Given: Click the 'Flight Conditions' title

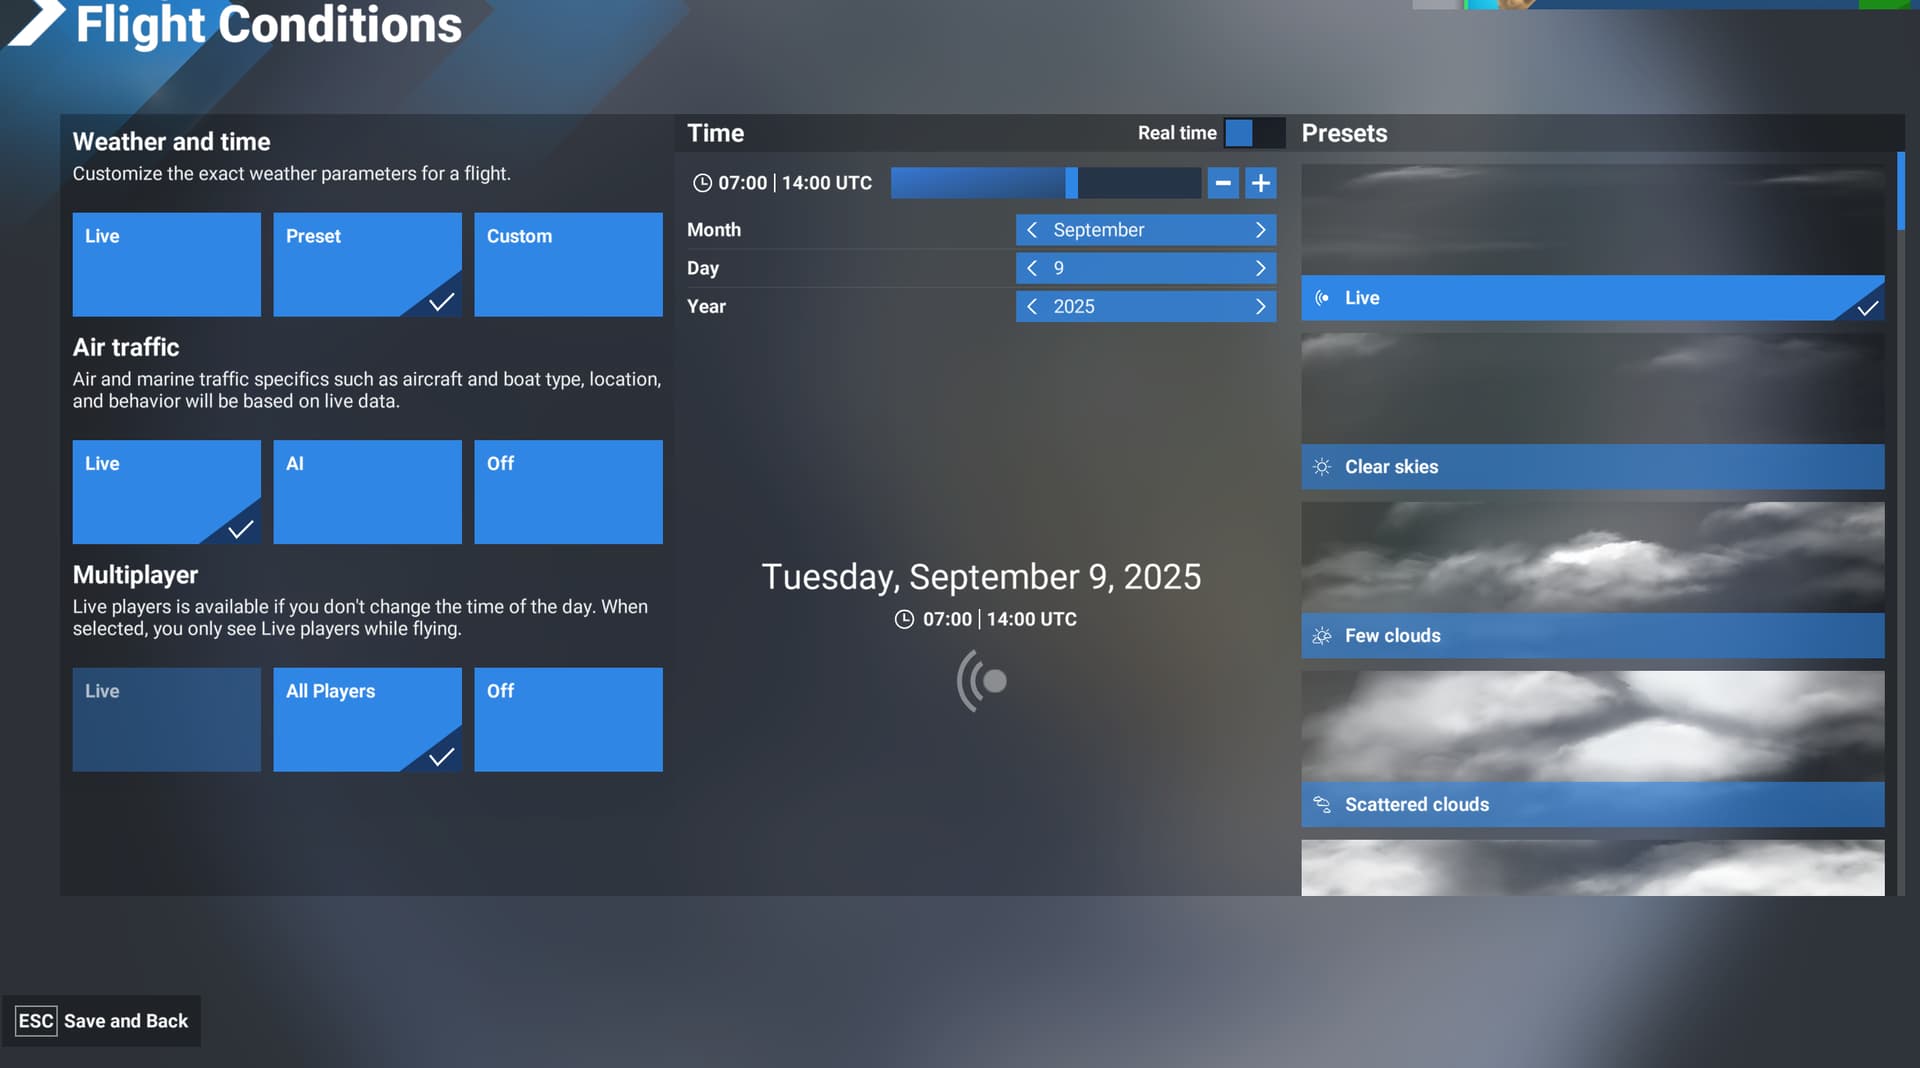Looking at the screenshot, I should [269, 24].
